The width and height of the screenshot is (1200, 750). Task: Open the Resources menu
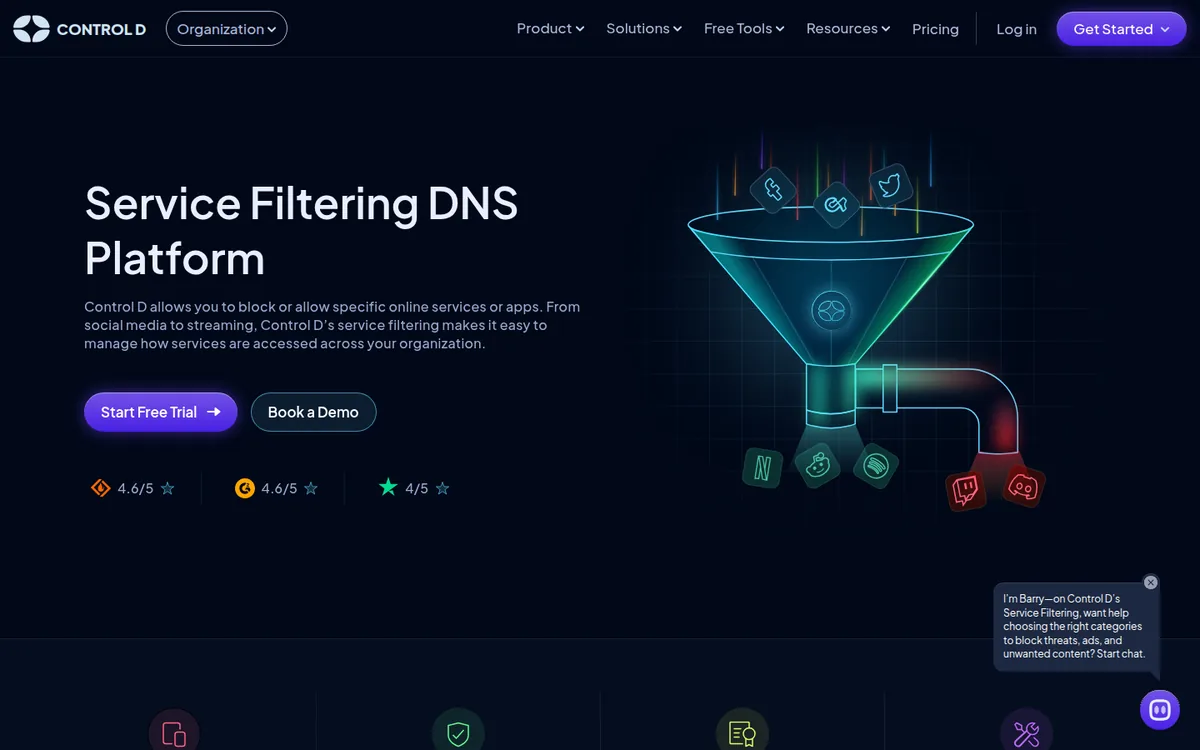848,29
